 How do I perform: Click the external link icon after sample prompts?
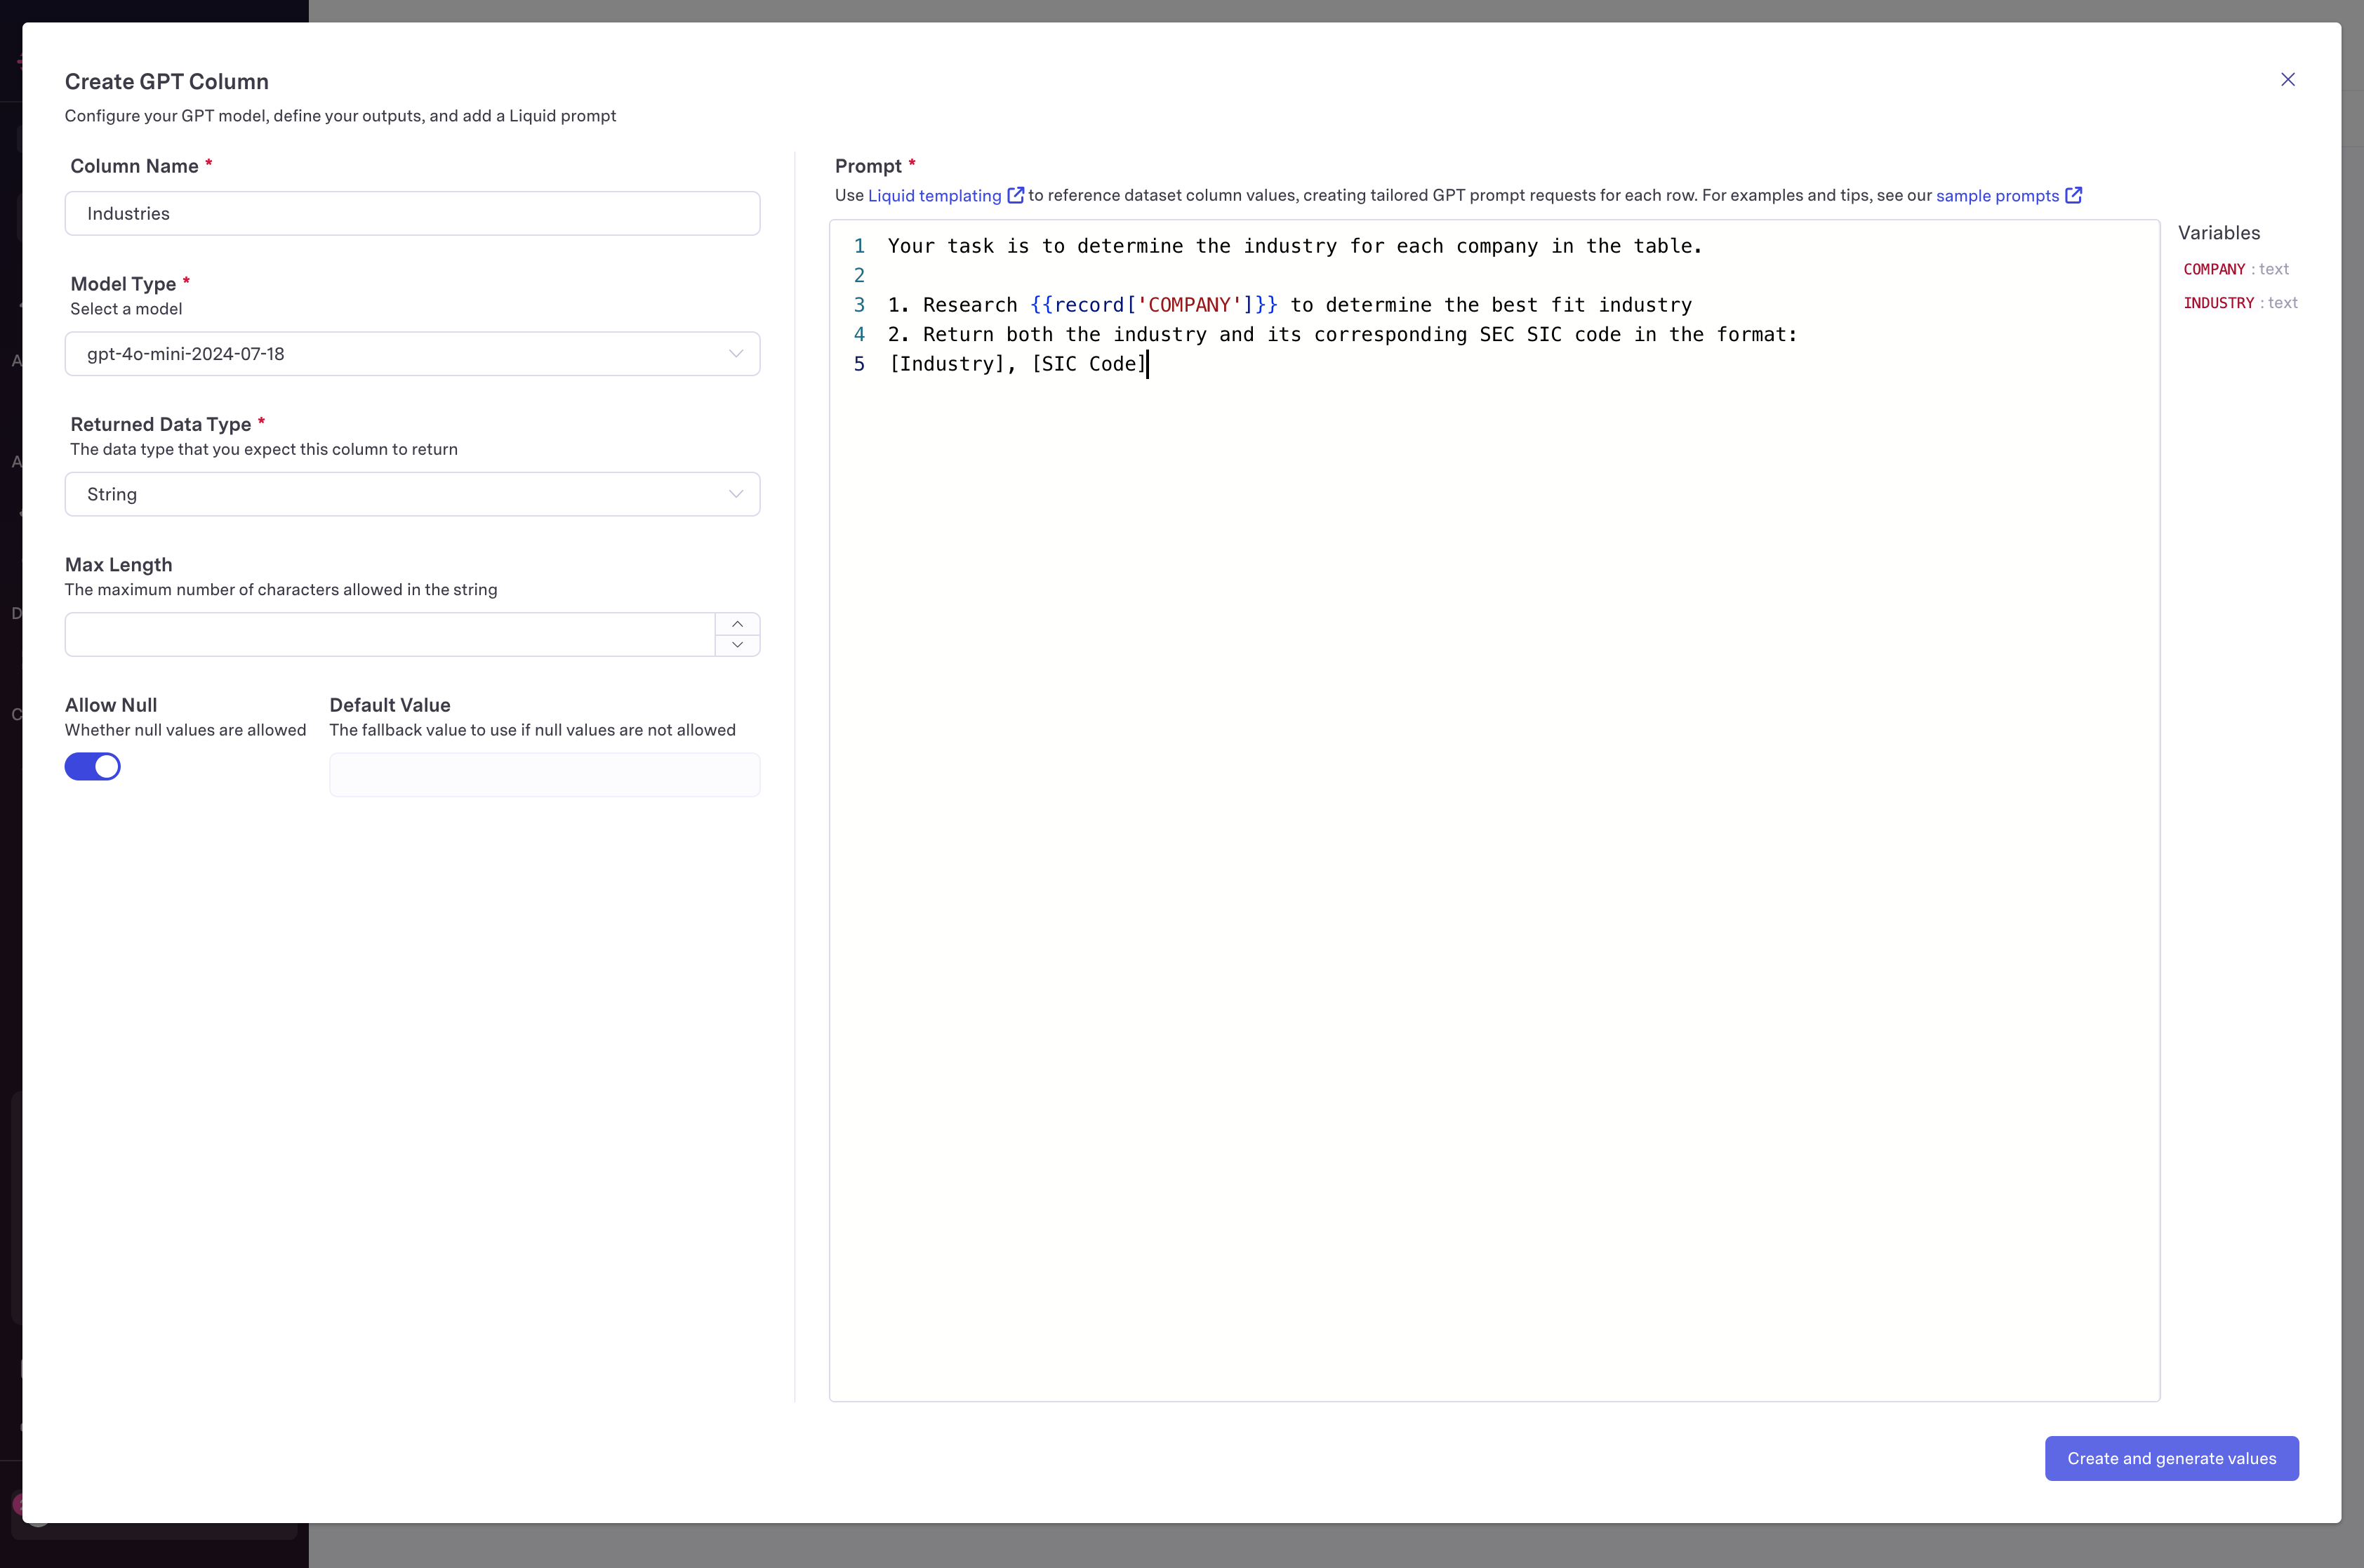(x=2073, y=195)
